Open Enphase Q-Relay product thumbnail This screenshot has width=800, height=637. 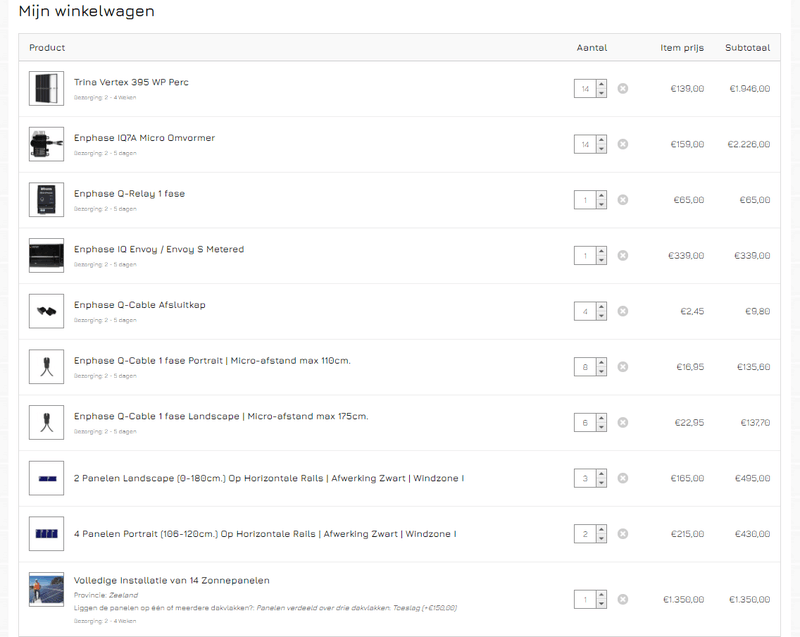coord(46,199)
